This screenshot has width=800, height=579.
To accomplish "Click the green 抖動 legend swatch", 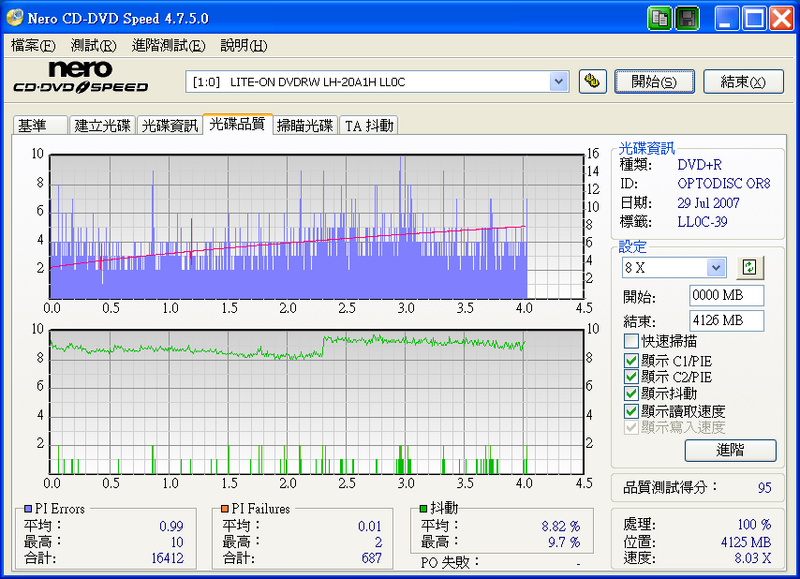I will point(423,508).
